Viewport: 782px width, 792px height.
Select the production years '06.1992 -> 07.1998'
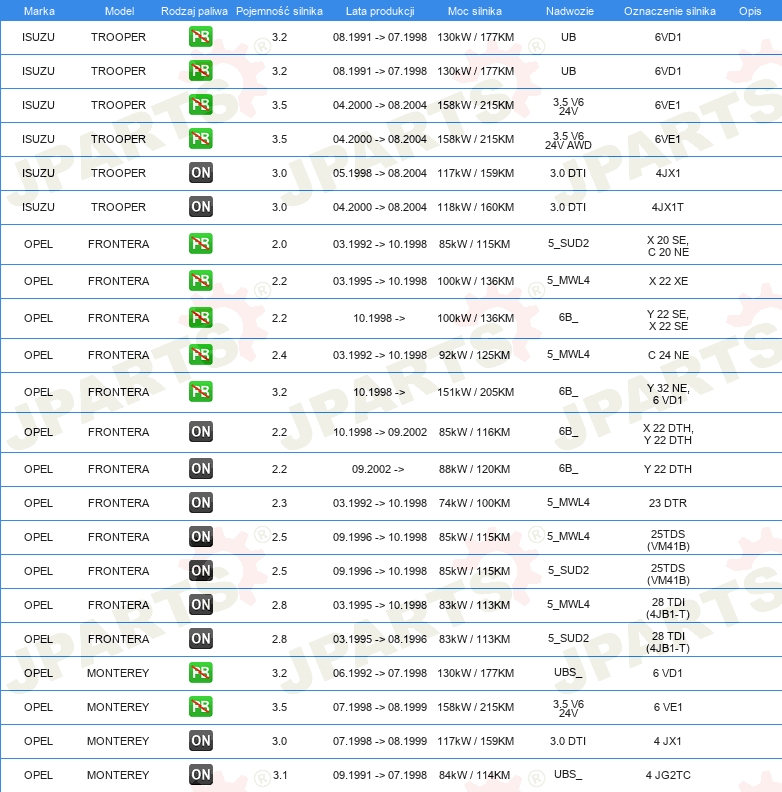click(379, 673)
